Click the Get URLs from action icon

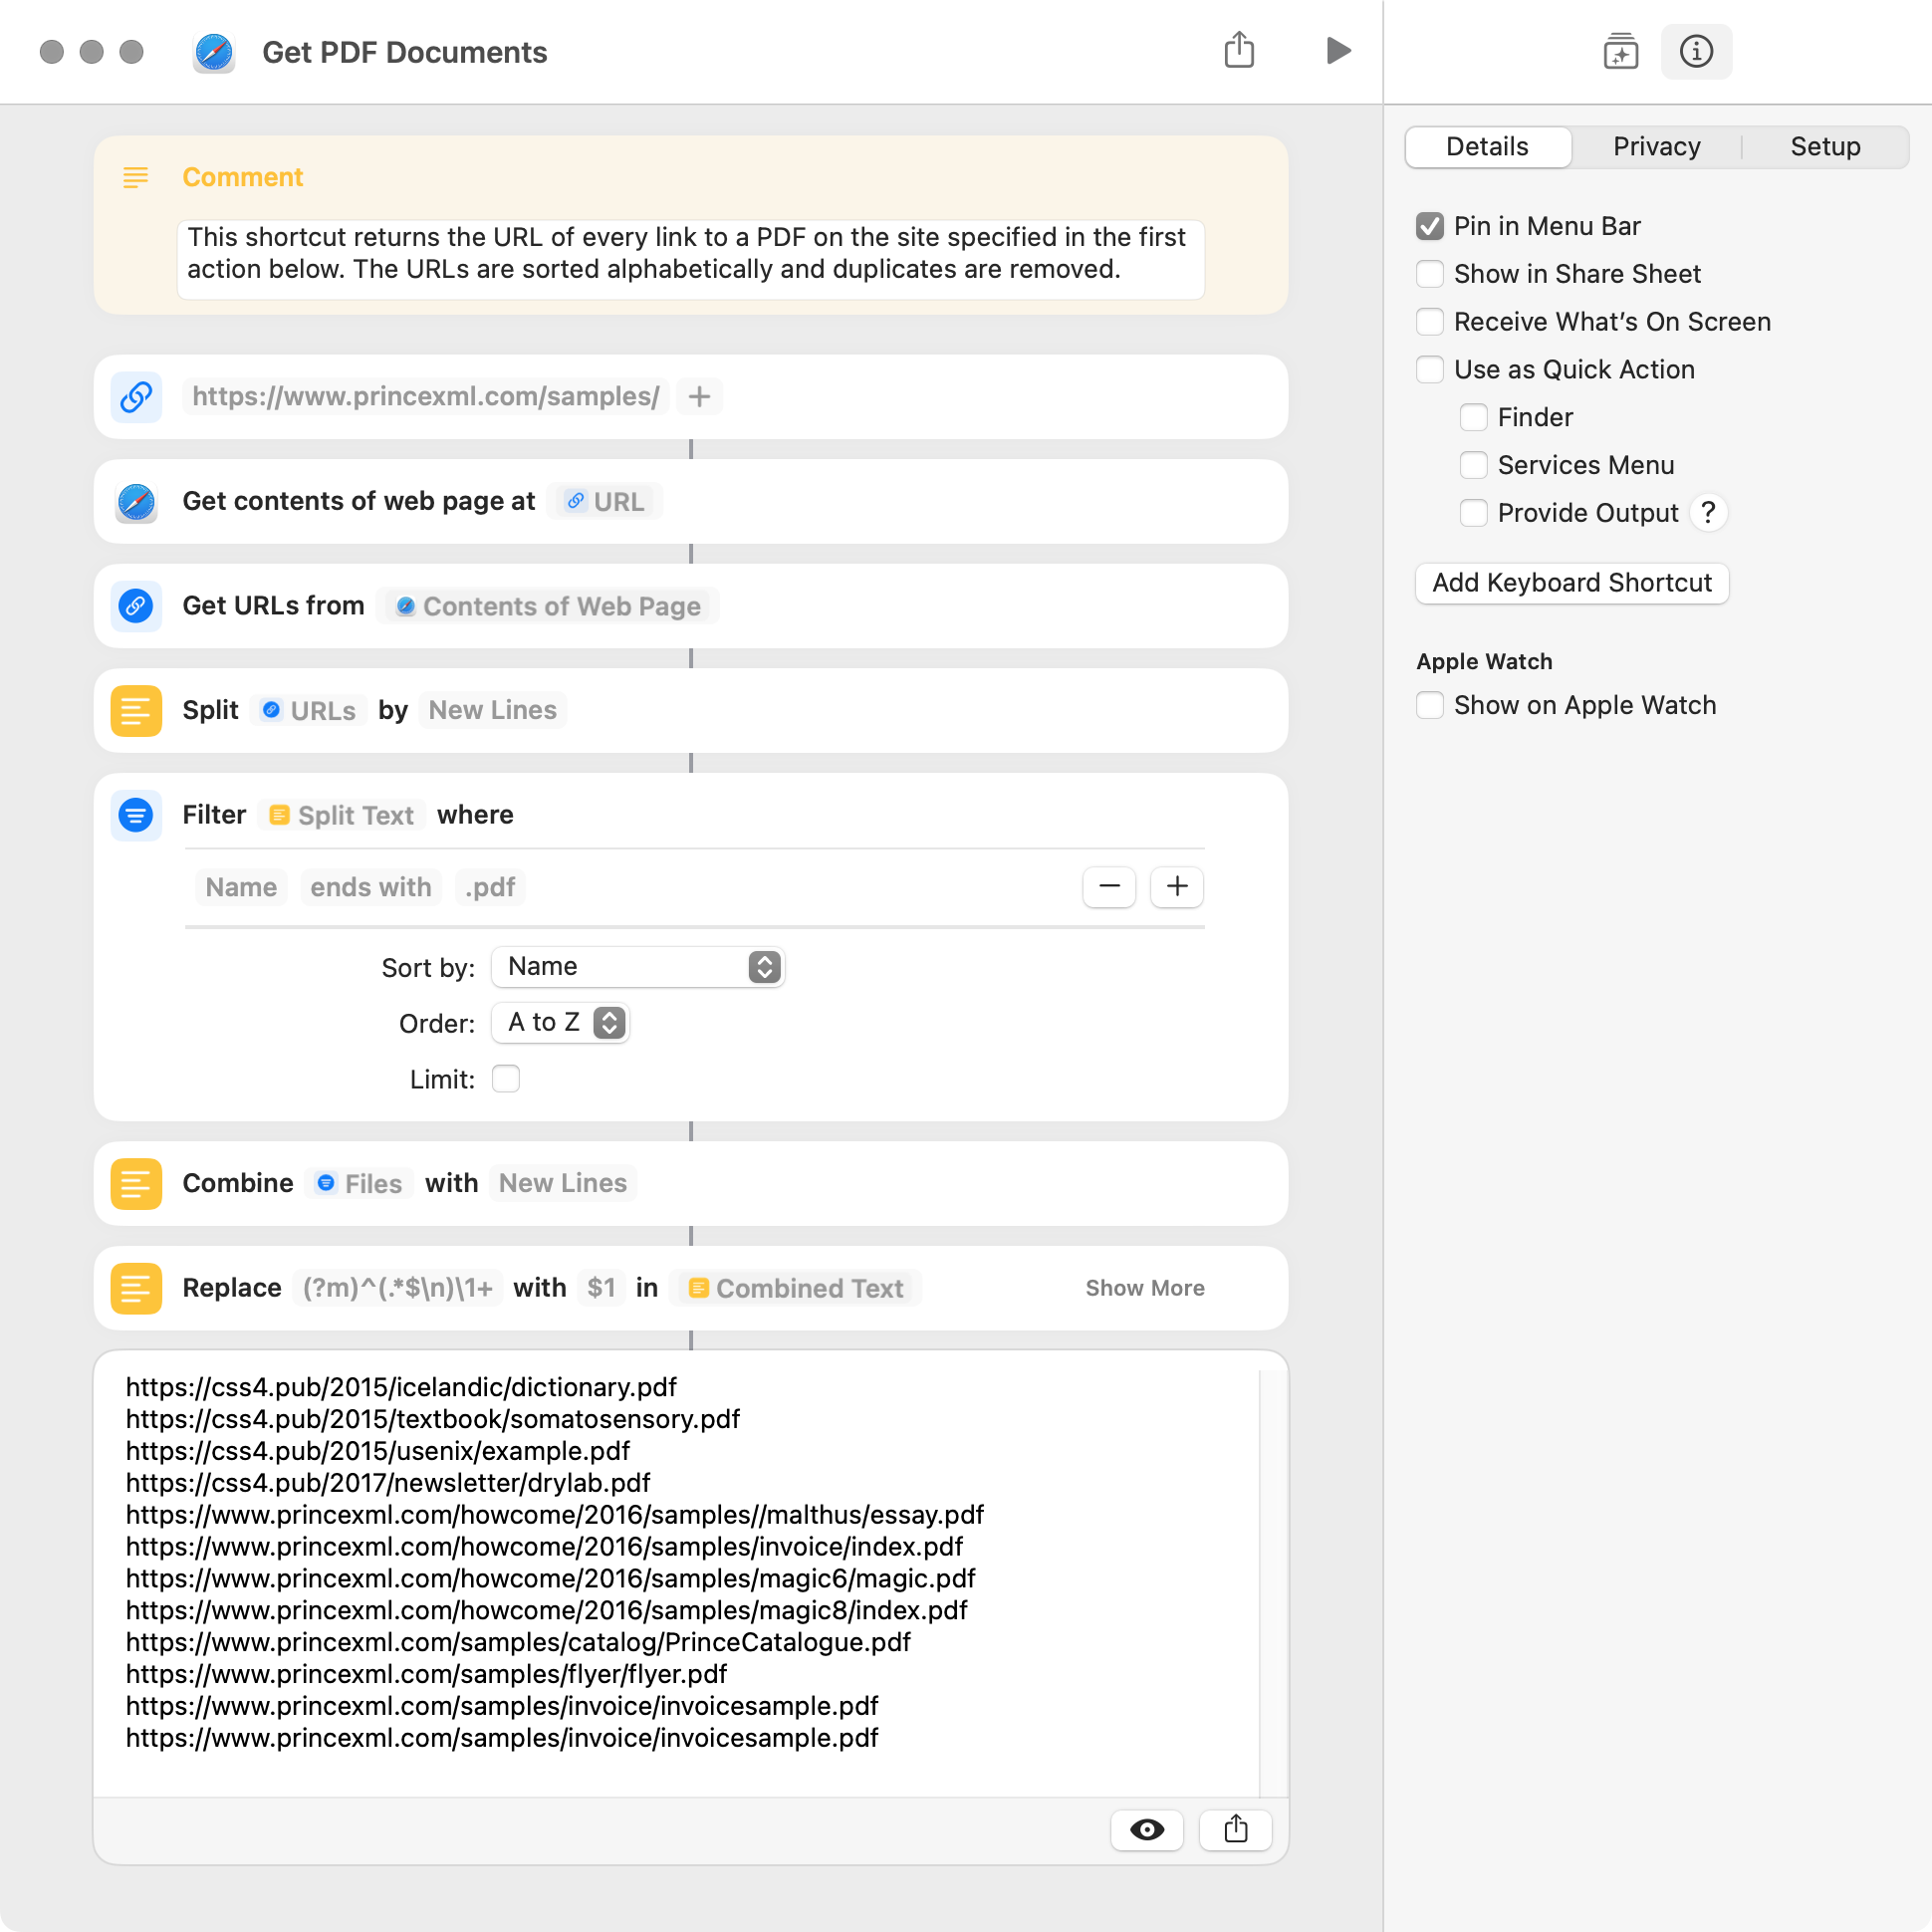(136, 605)
